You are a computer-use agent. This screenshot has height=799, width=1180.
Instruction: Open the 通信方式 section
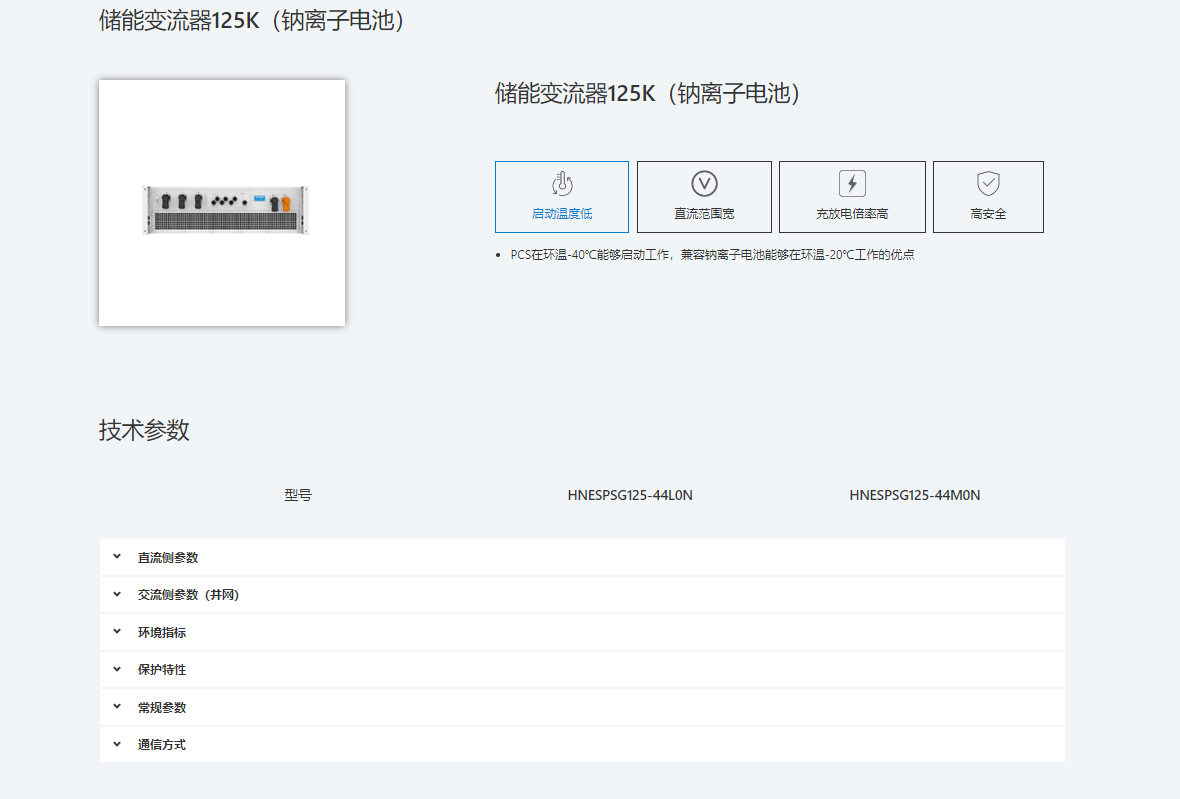[163, 743]
